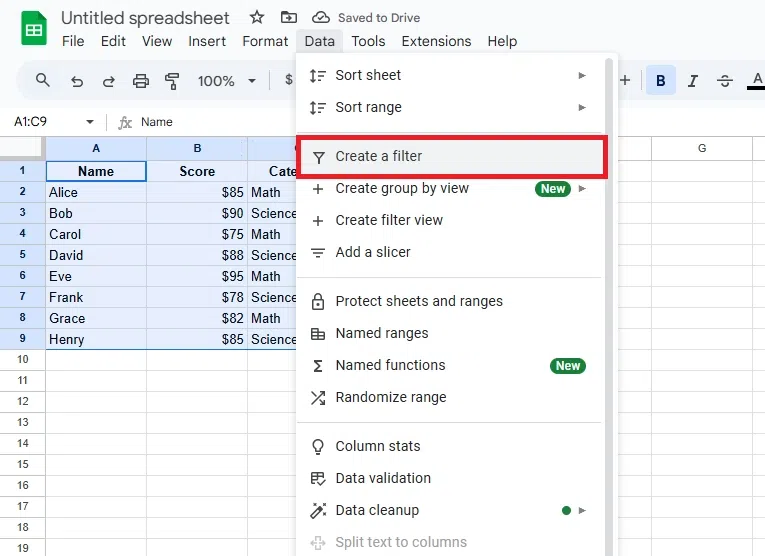Click the Score header cell

pyautogui.click(x=197, y=171)
